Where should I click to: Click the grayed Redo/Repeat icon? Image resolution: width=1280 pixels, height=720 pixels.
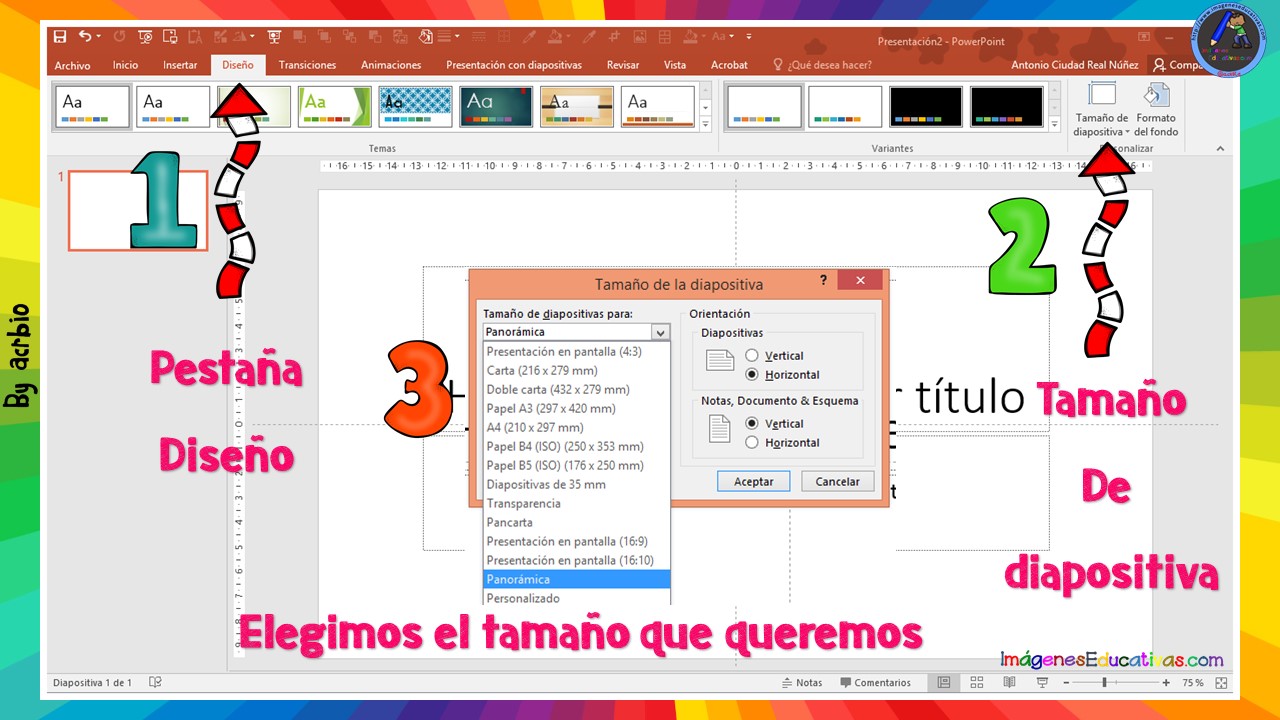pyautogui.click(x=119, y=37)
